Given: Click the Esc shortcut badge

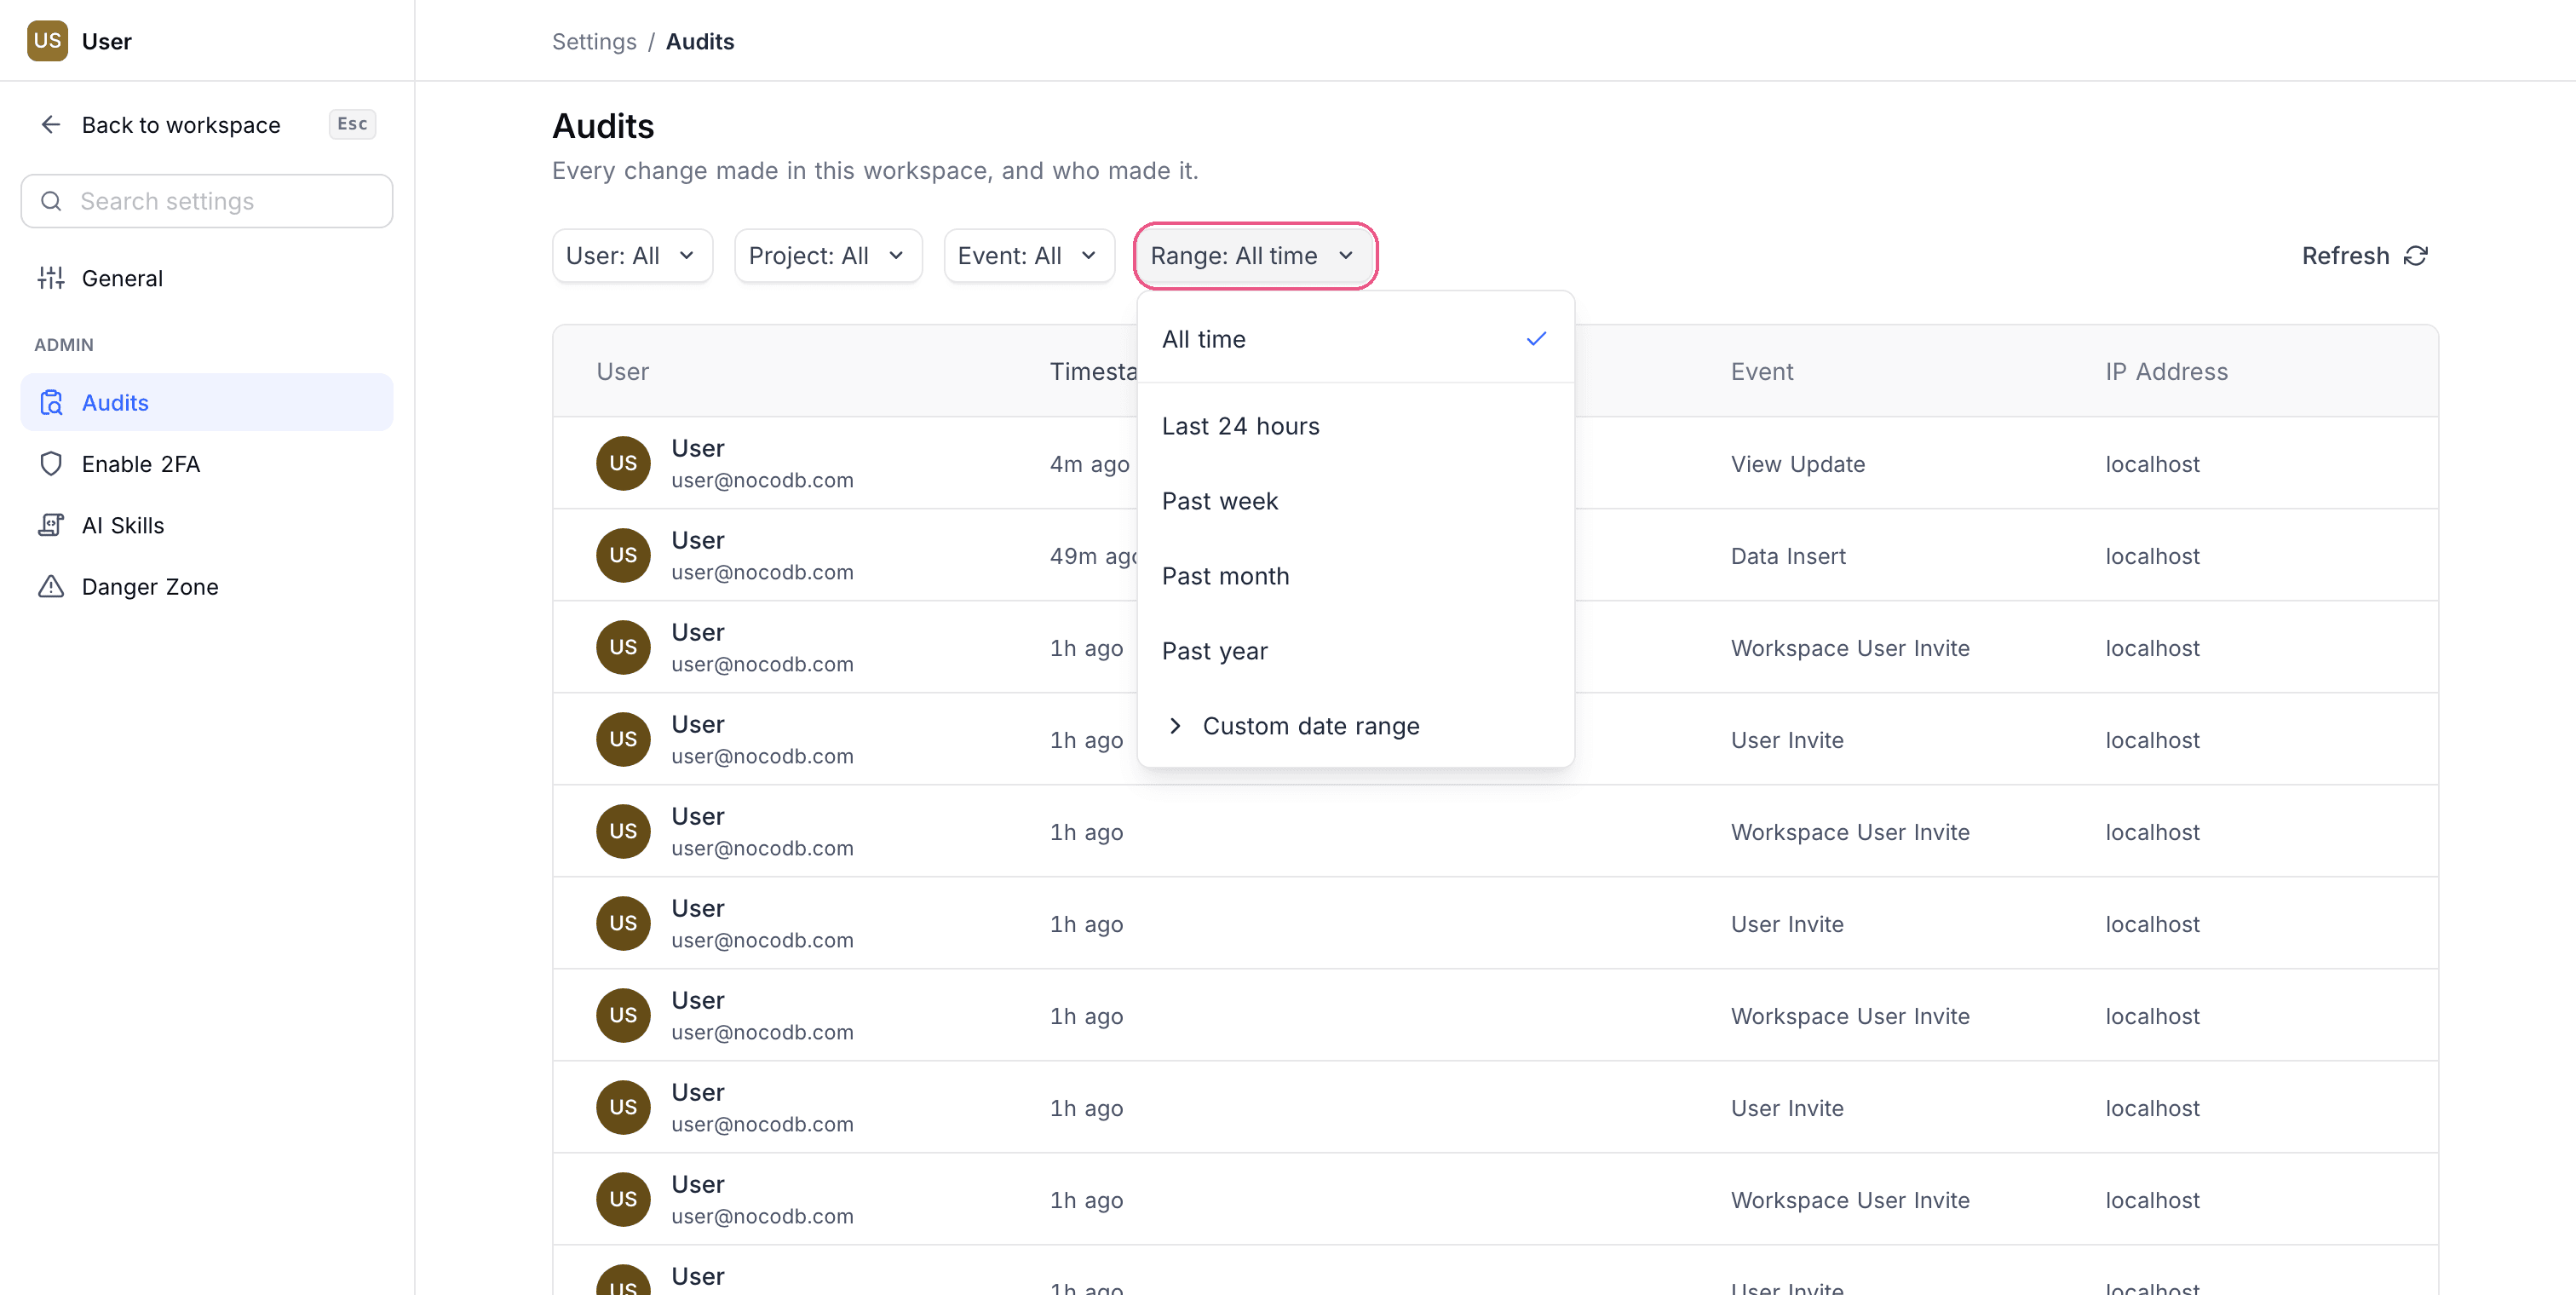Looking at the screenshot, I should click(352, 124).
